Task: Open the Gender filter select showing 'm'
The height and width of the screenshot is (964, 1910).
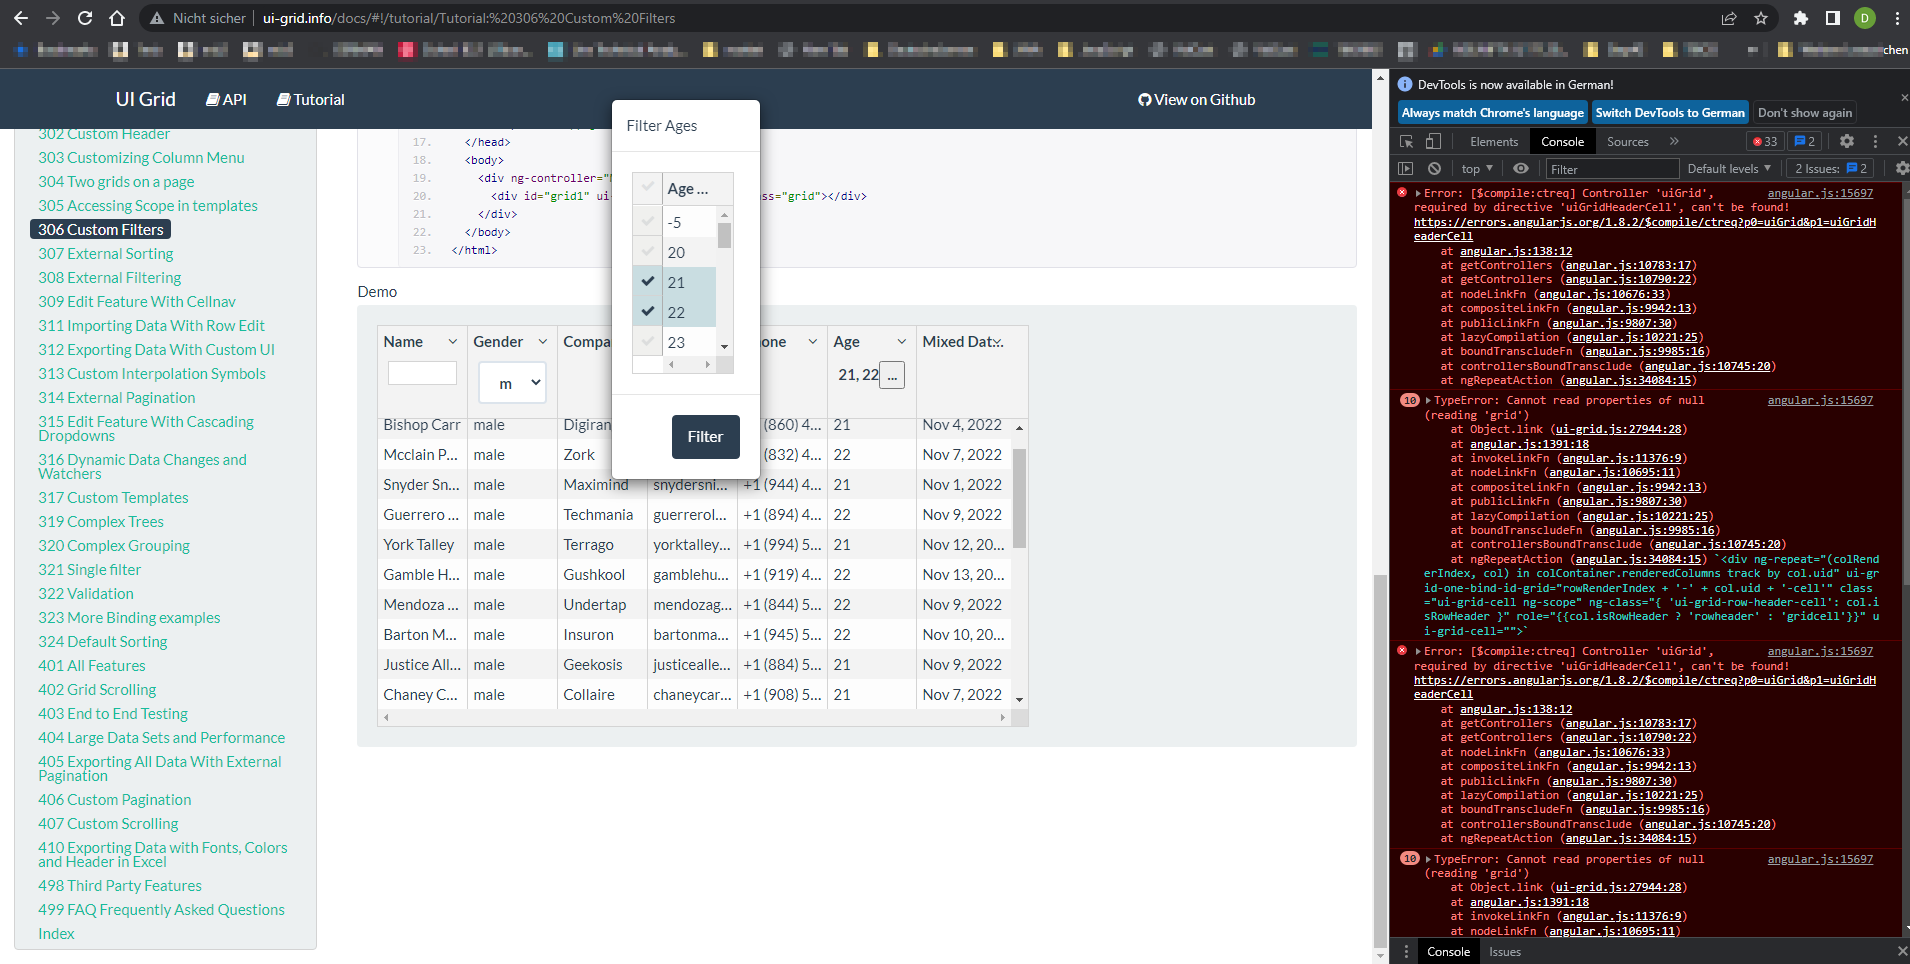Action: pos(512,382)
